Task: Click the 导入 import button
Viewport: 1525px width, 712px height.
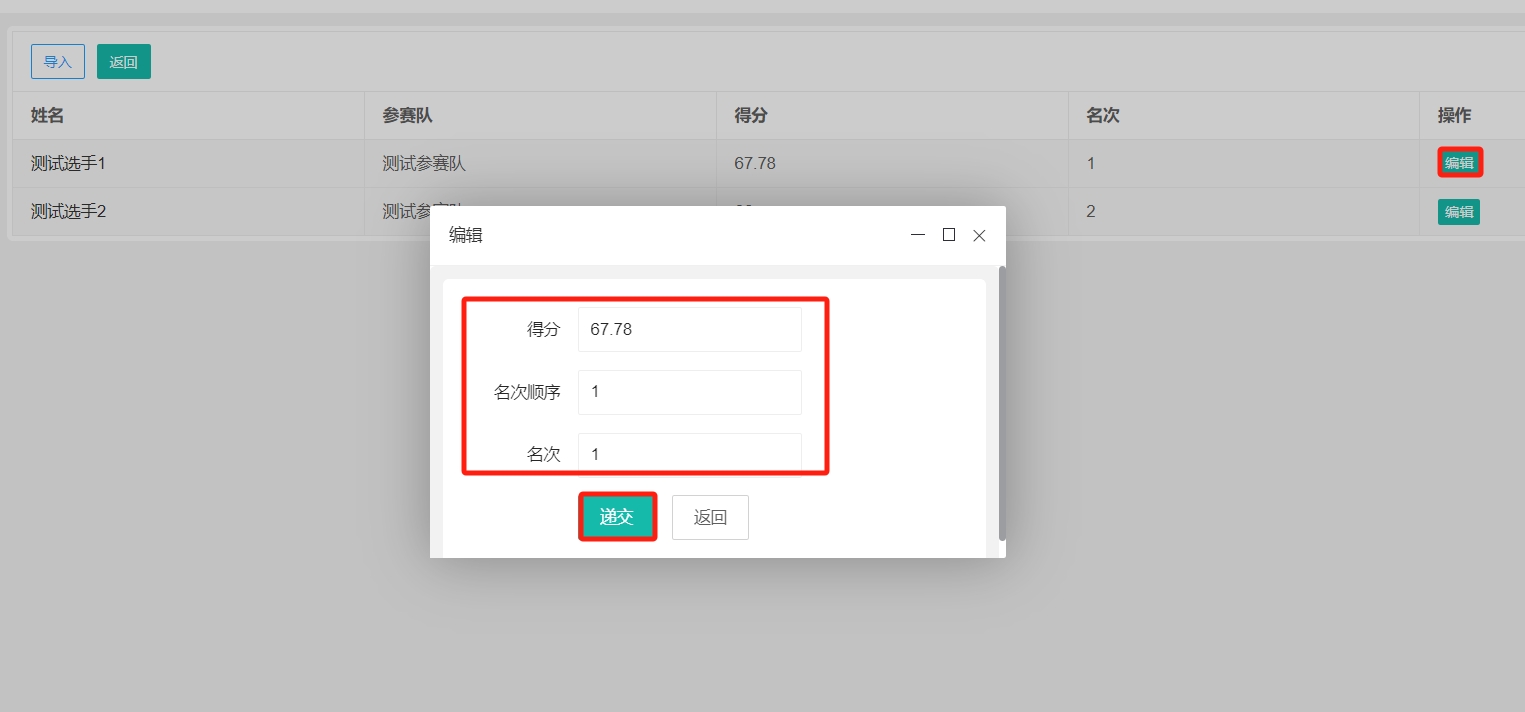Action: click(58, 62)
